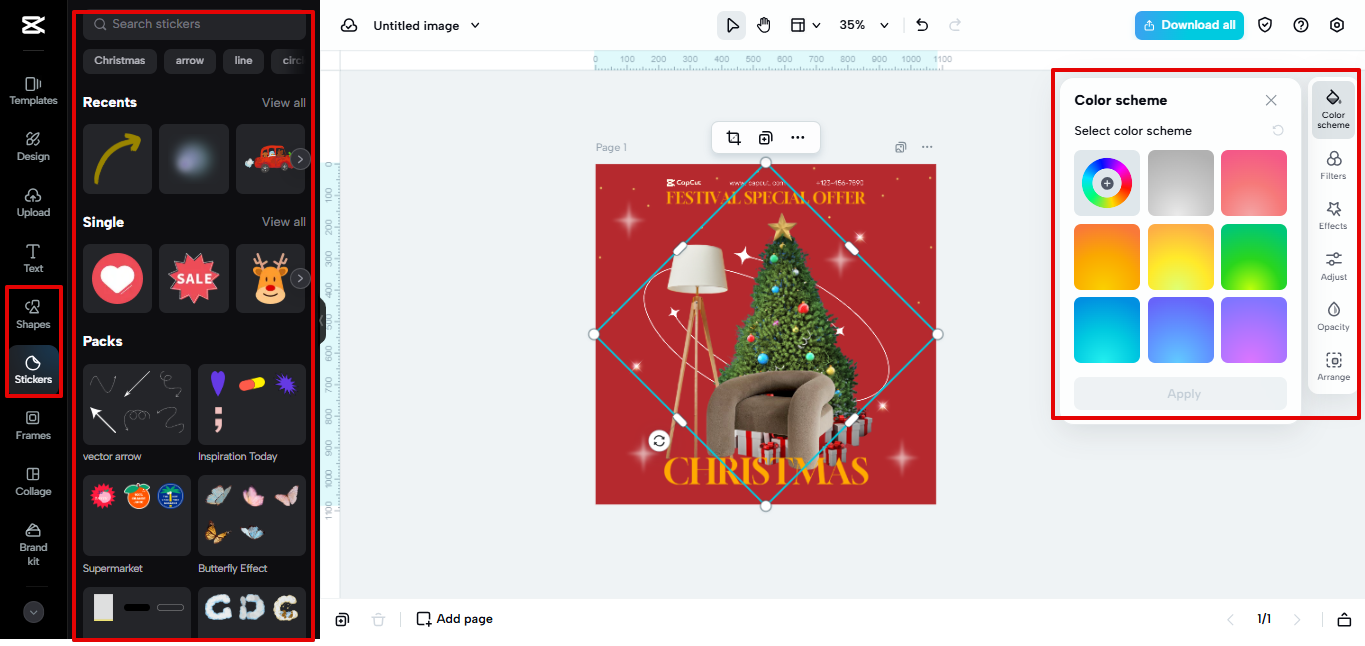Screen dimensions: 1365x646
Task: Open the Frames panel
Action: point(33,425)
